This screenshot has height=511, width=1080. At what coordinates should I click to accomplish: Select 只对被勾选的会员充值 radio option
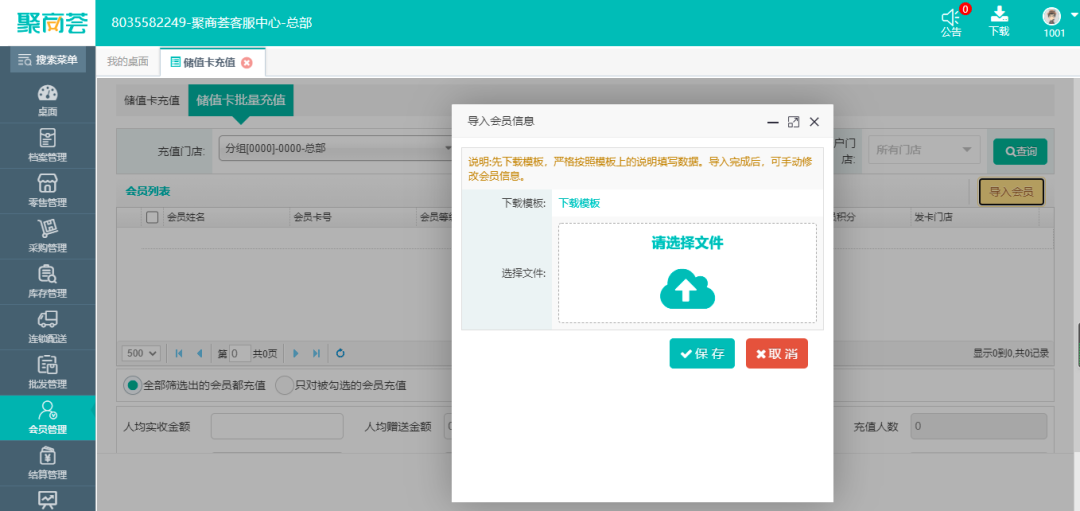(284, 385)
